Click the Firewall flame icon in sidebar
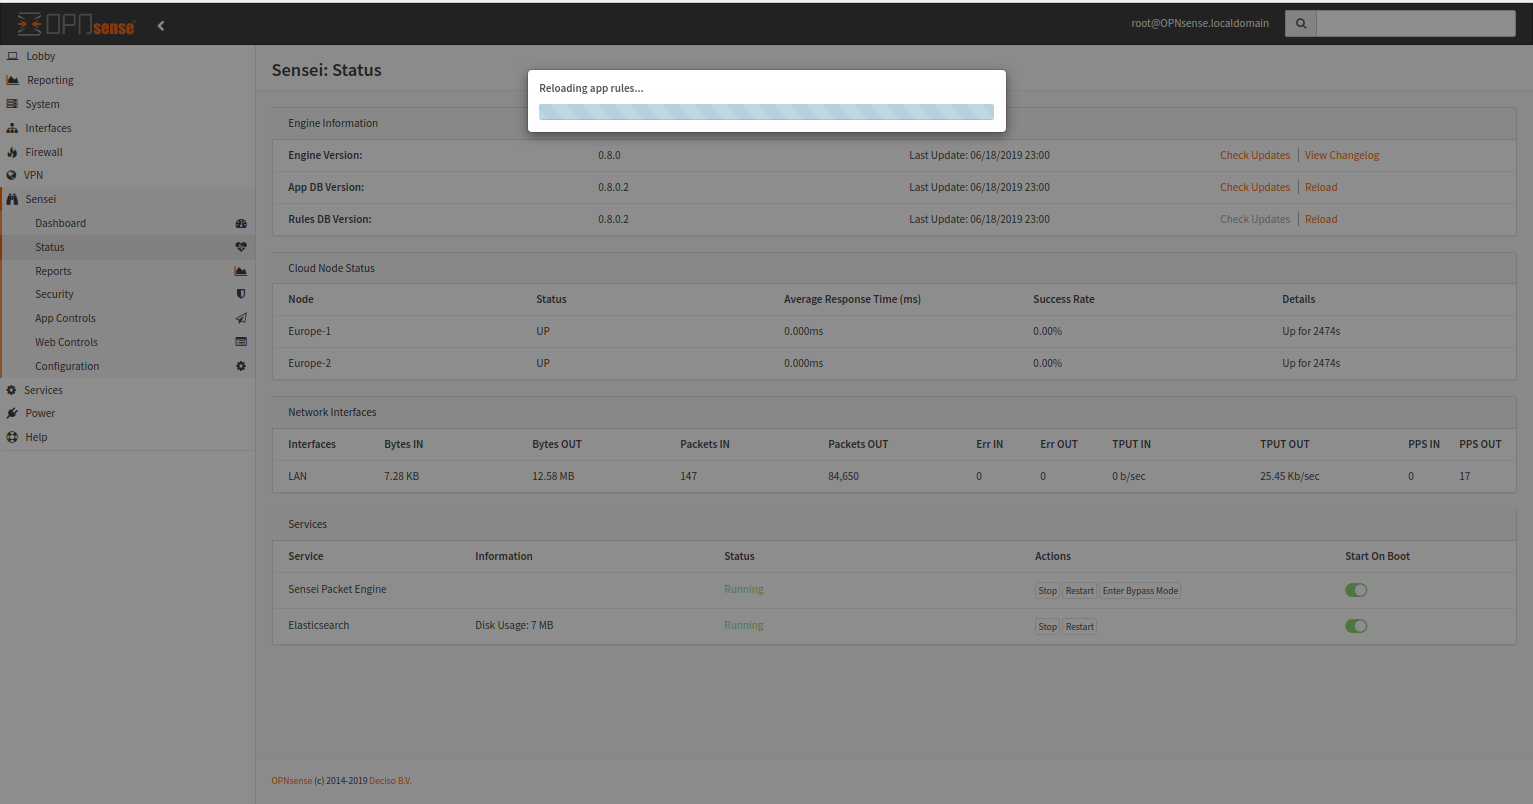The height and width of the screenshot is (804, 1533). [x=12, y=151]
